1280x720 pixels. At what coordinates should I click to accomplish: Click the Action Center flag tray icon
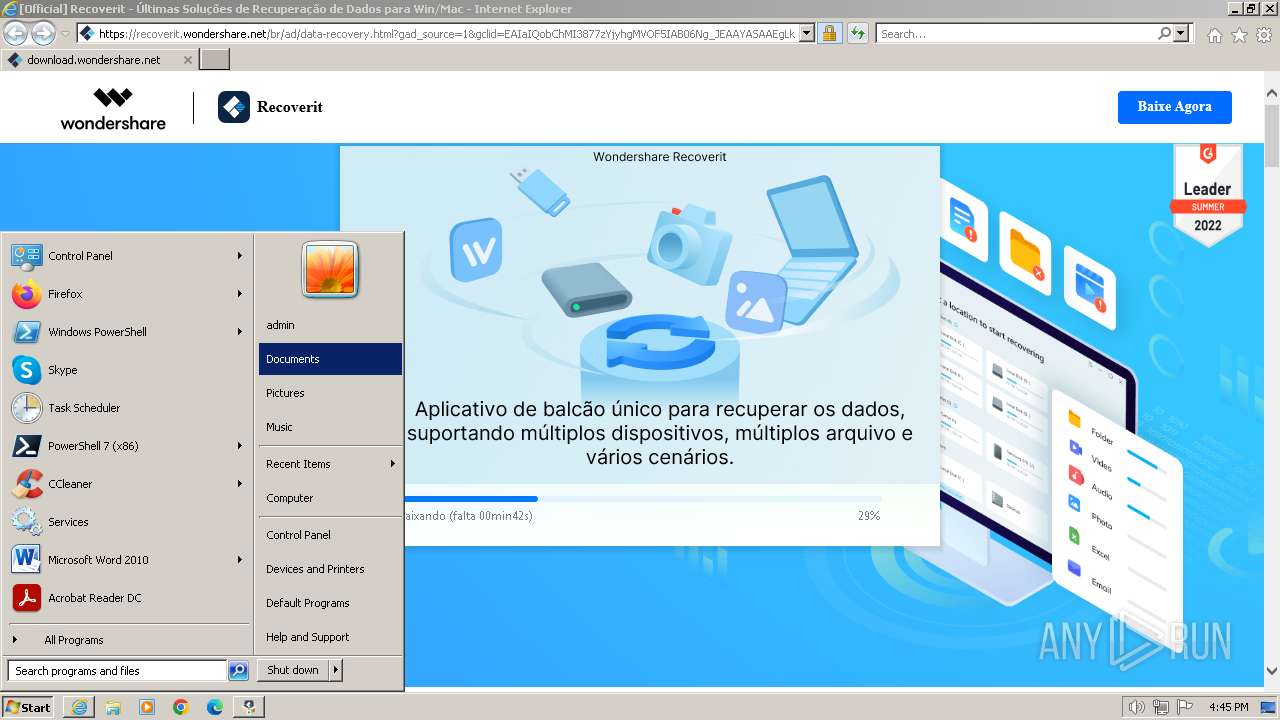click(1185, 707)
